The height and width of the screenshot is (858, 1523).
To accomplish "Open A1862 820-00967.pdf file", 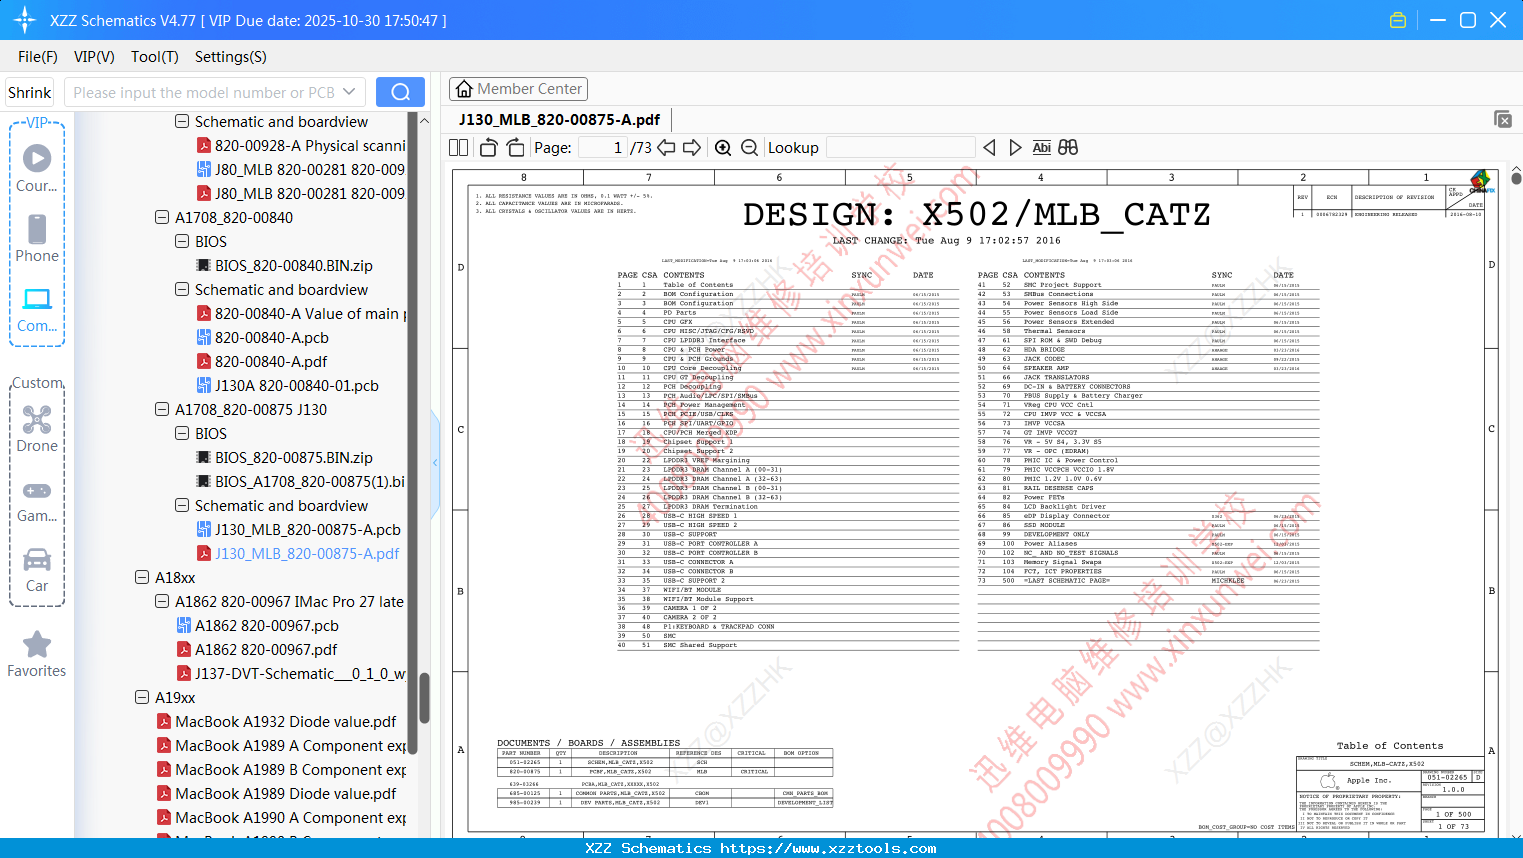I will coord(257,649).
